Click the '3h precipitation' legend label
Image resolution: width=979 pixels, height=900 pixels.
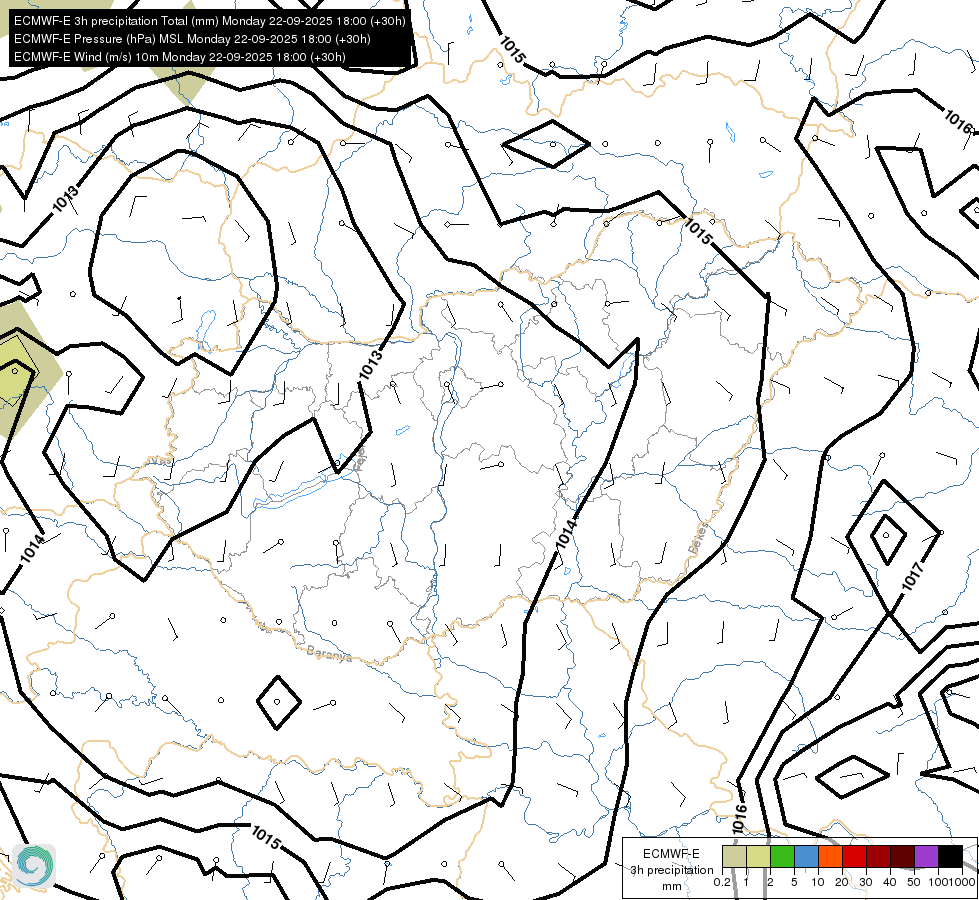click(671, 870)
